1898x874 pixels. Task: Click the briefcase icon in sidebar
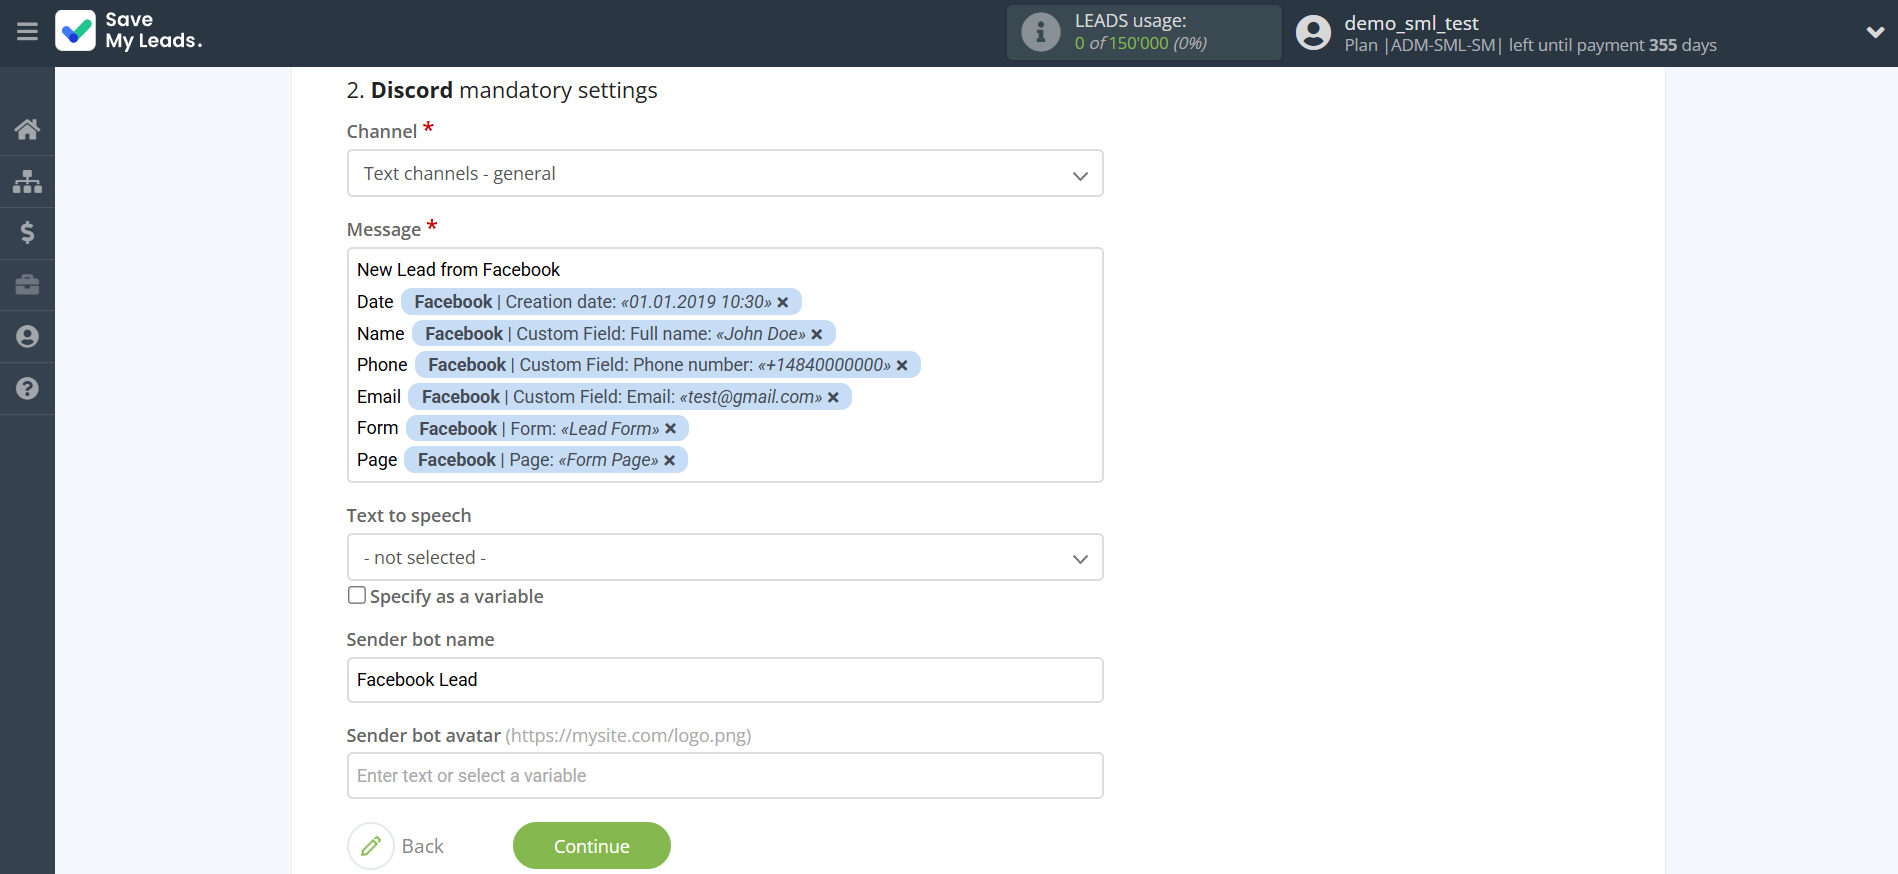point(27,285)
